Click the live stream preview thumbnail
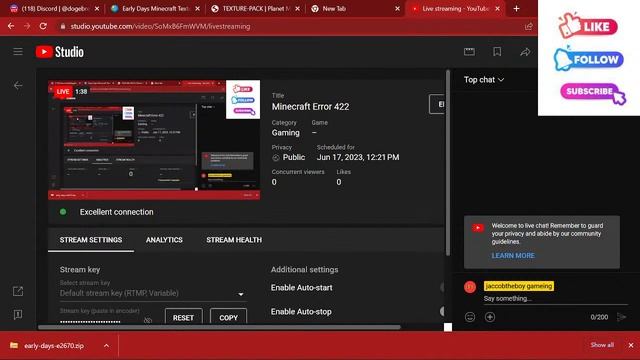Image resolution: width=640 pixels, height=360 pixels. point(154,140)
